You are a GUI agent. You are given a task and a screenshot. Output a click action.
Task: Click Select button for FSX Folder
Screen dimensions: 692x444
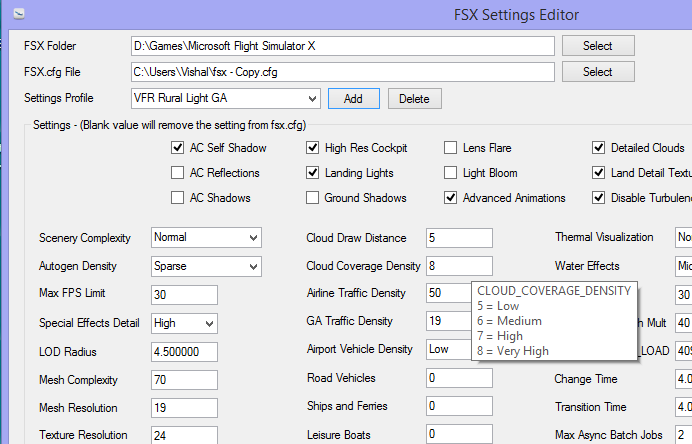coord(598,45)
